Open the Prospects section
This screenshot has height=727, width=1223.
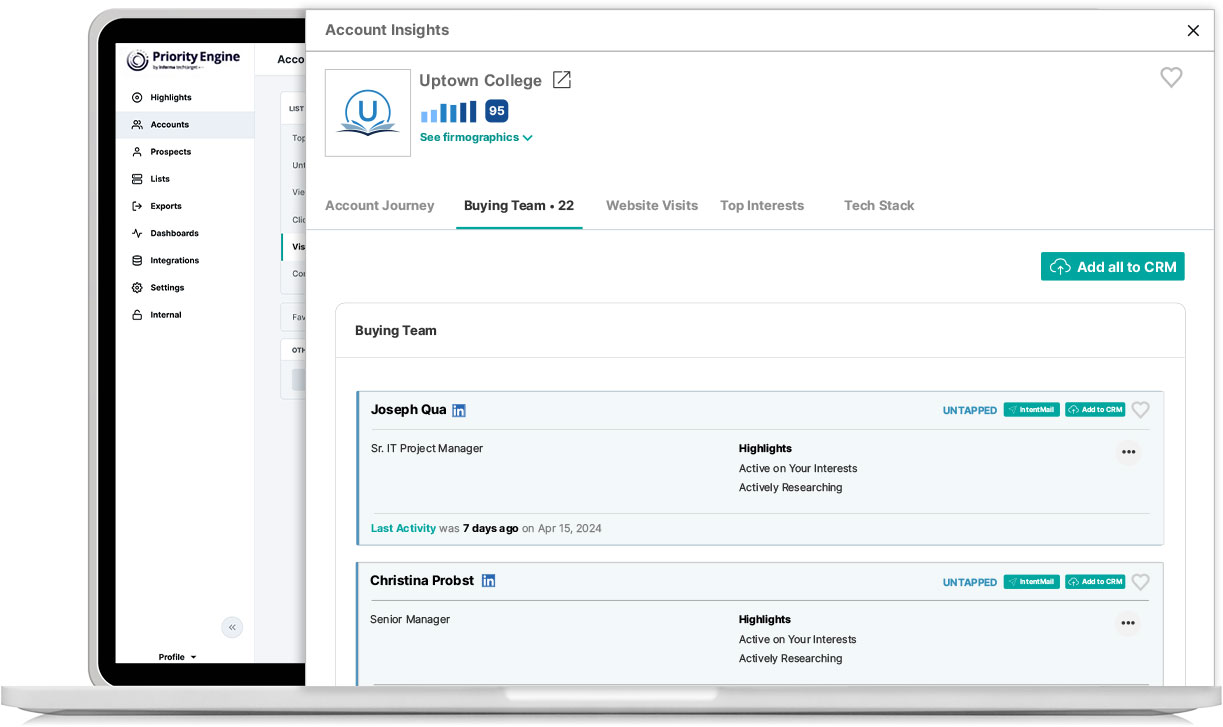171,152
